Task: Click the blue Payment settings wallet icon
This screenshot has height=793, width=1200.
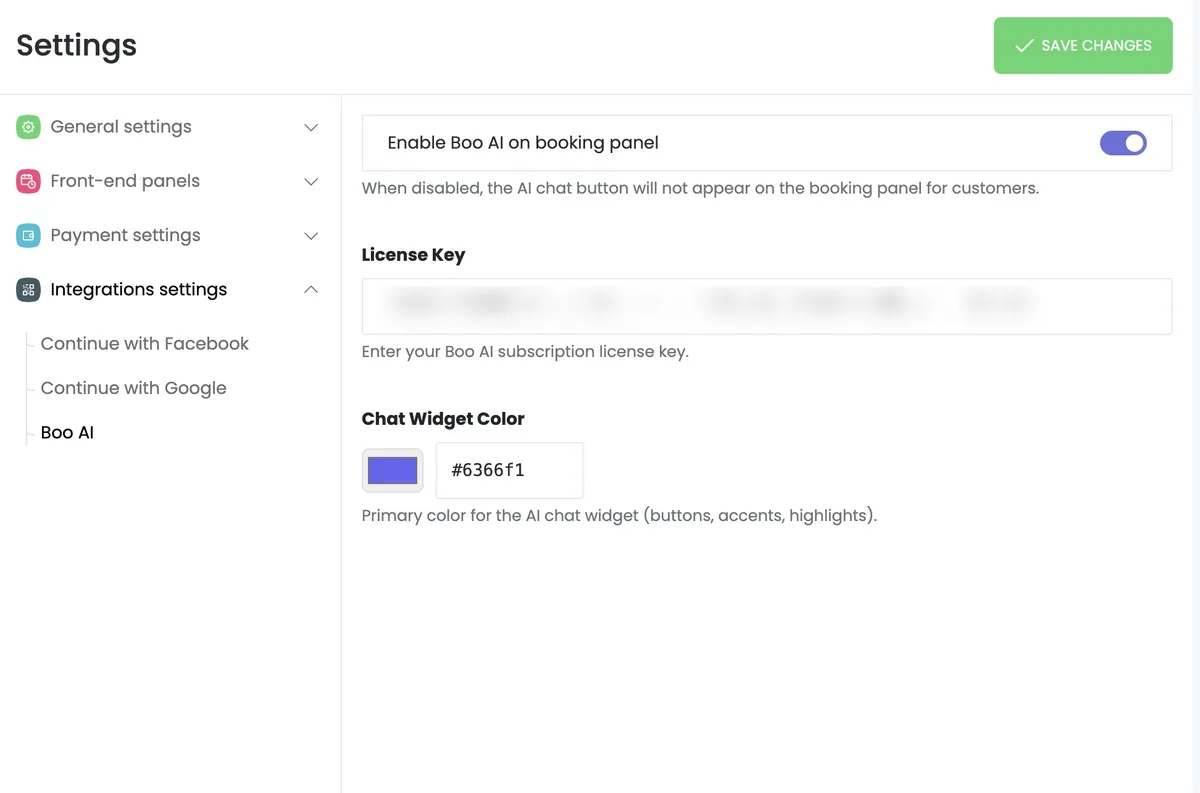Action: pyautogui.click(x=28, y=235)
